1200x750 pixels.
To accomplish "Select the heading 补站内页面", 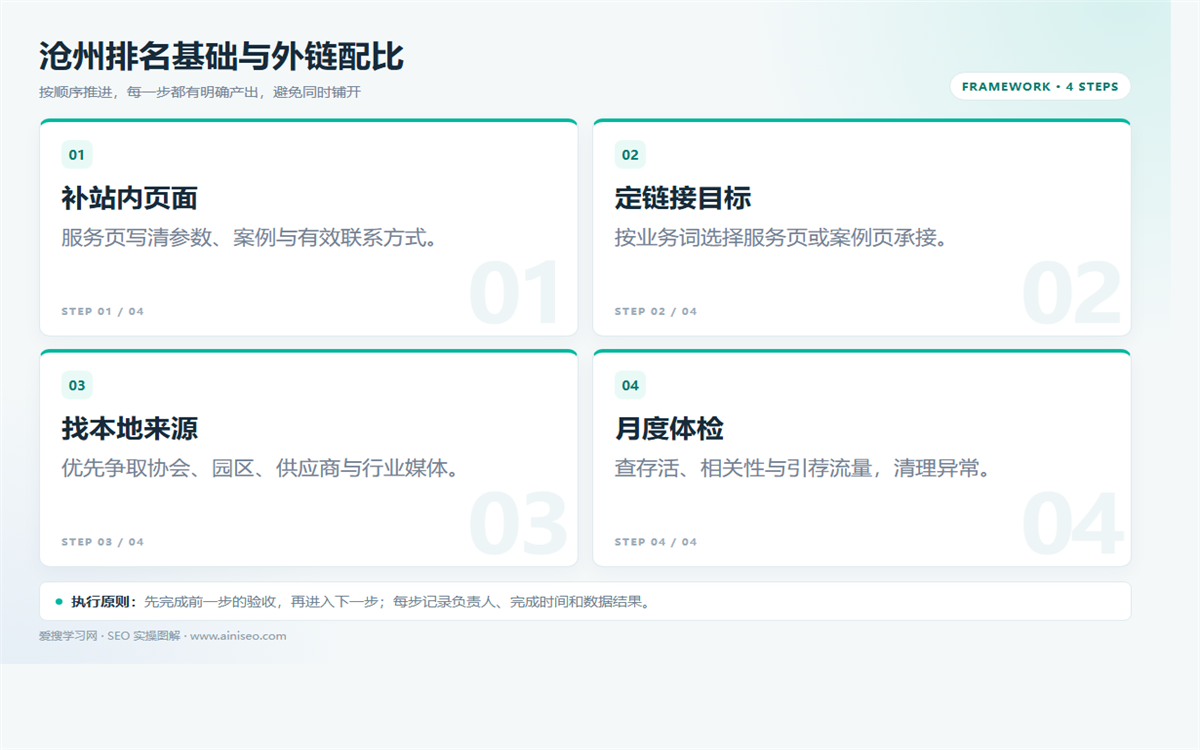I will pos(130,198).
